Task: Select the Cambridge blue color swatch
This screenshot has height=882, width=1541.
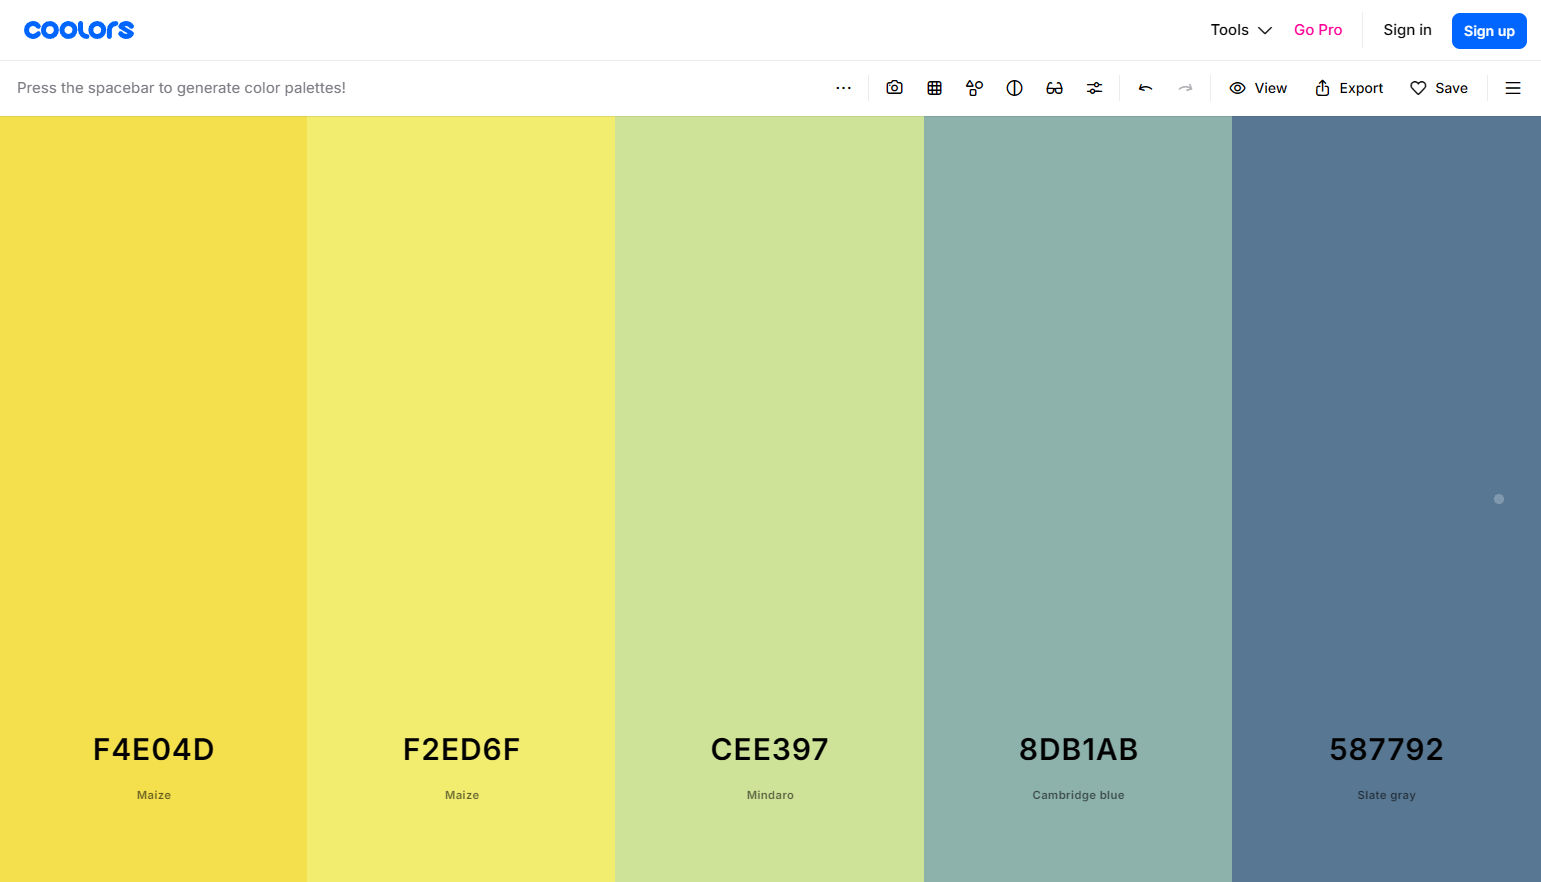Action: tap(1077, 450)
